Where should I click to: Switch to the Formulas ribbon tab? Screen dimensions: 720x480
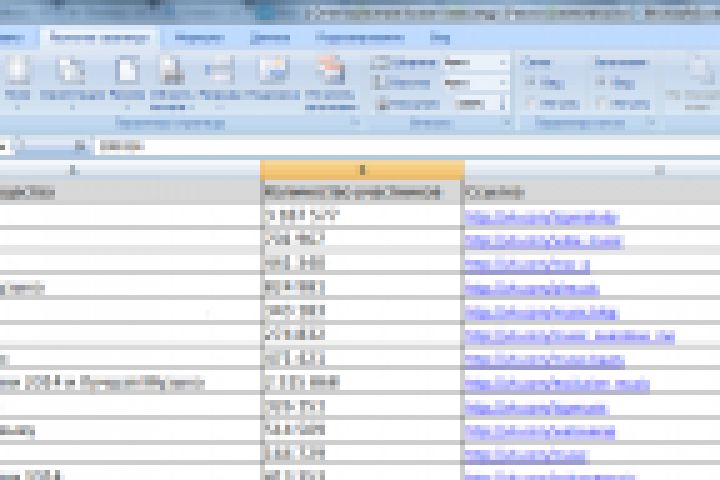click(200, 38)
